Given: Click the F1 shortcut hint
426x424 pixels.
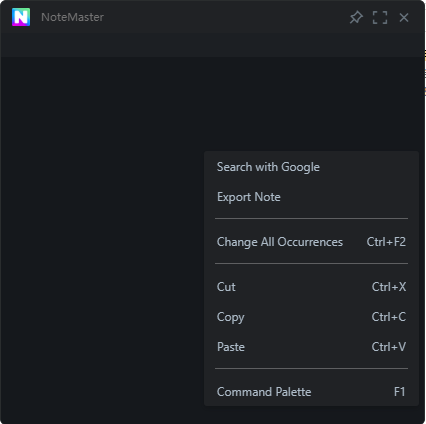Looking at the screenshot, I should tap(399, 392).
